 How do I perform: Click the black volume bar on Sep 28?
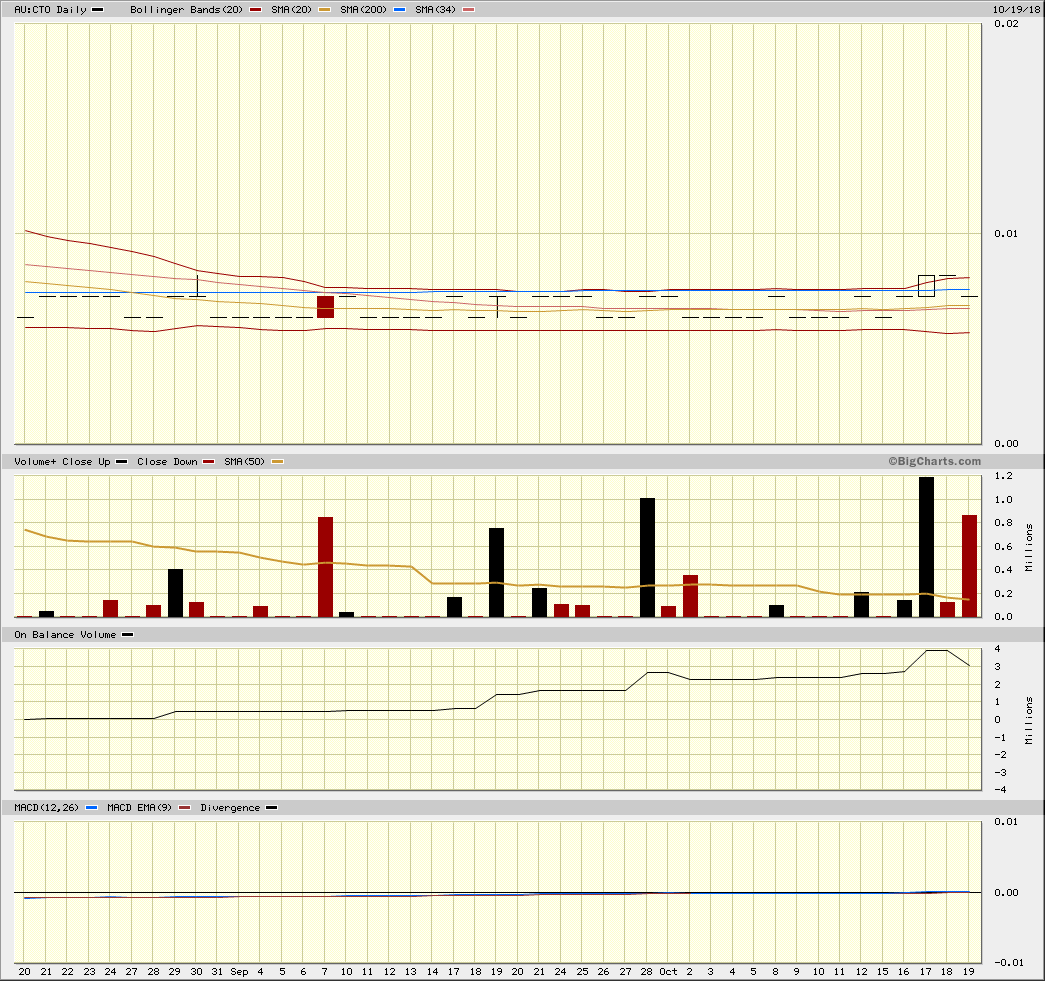click(647, 557)
